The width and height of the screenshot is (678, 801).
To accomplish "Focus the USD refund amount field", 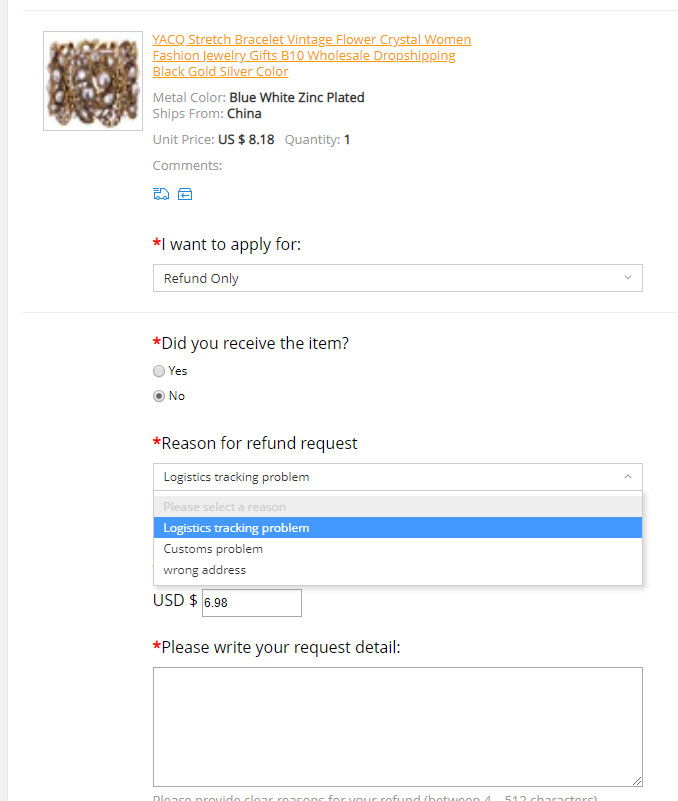I will (x=251, y=603).
